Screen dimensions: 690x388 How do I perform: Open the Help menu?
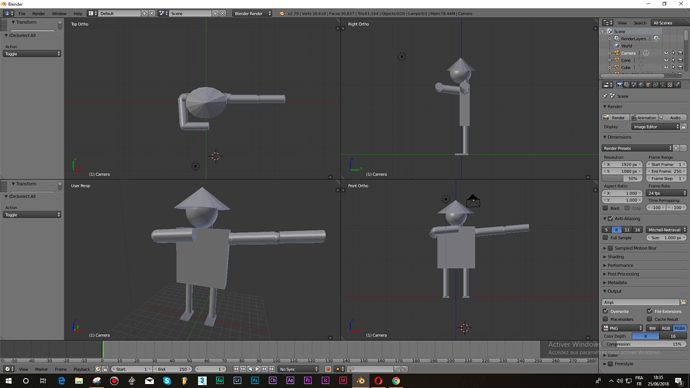point(77,14)
